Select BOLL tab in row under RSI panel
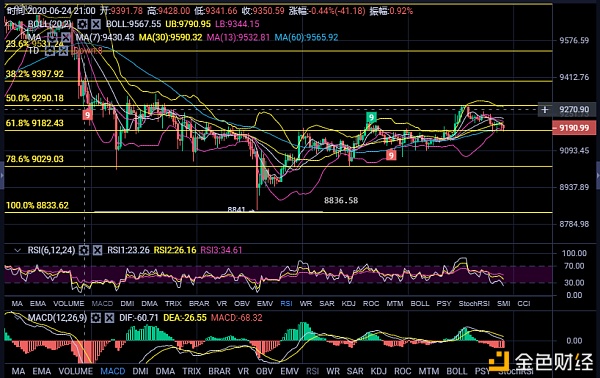Screen dimensions: 600x378 tap(420, 303)
